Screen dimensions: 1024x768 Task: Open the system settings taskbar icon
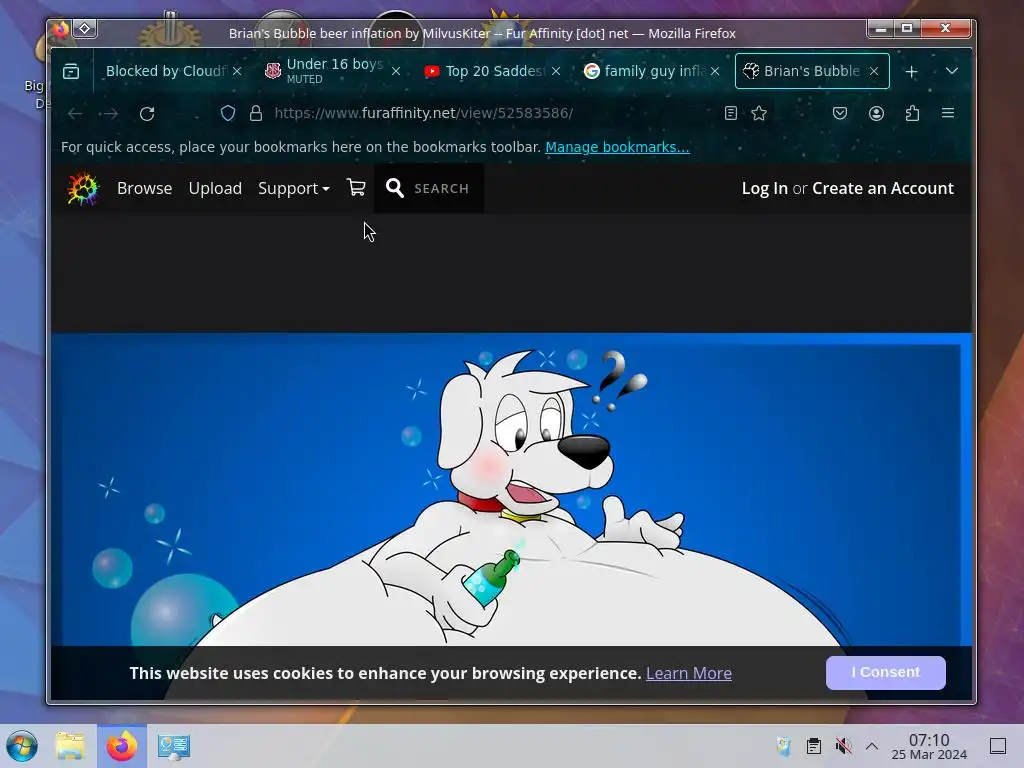[x=174, y=746]
